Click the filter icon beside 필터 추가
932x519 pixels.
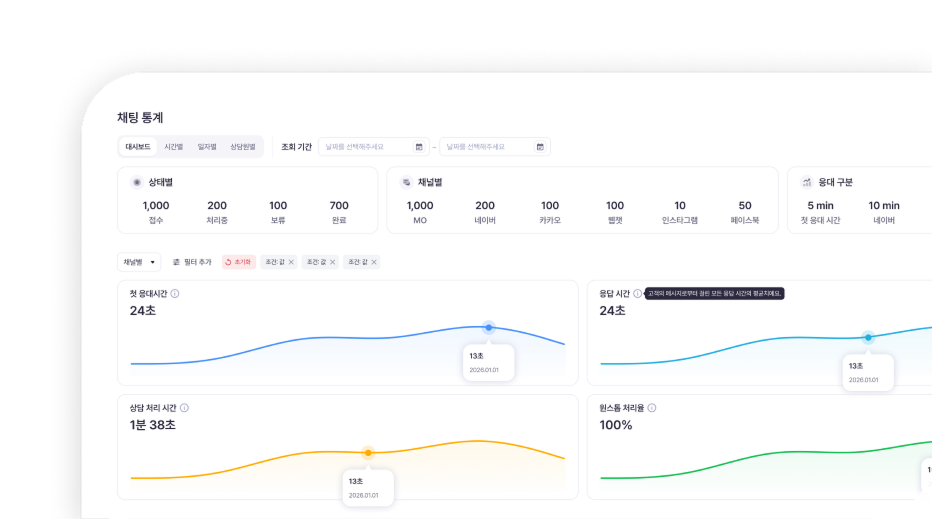176,262
